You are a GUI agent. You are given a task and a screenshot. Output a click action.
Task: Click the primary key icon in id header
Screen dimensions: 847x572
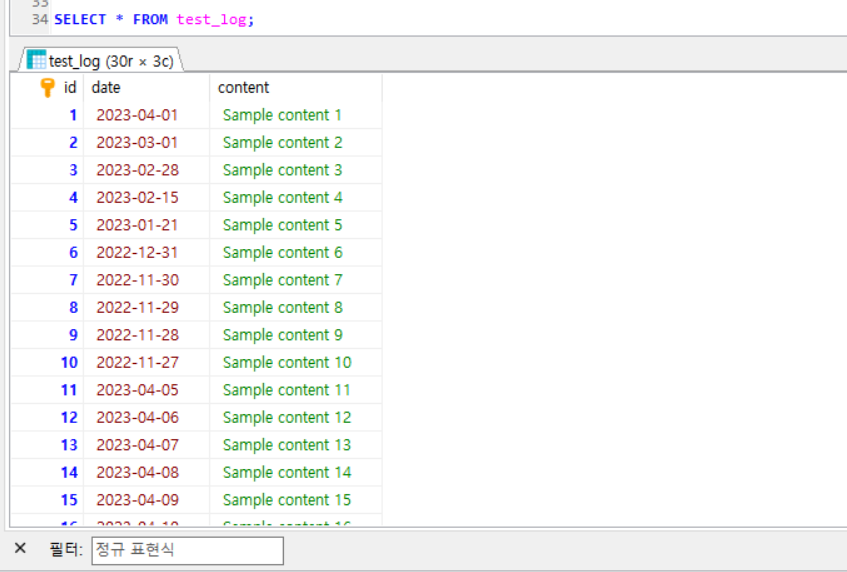(48, 88)
